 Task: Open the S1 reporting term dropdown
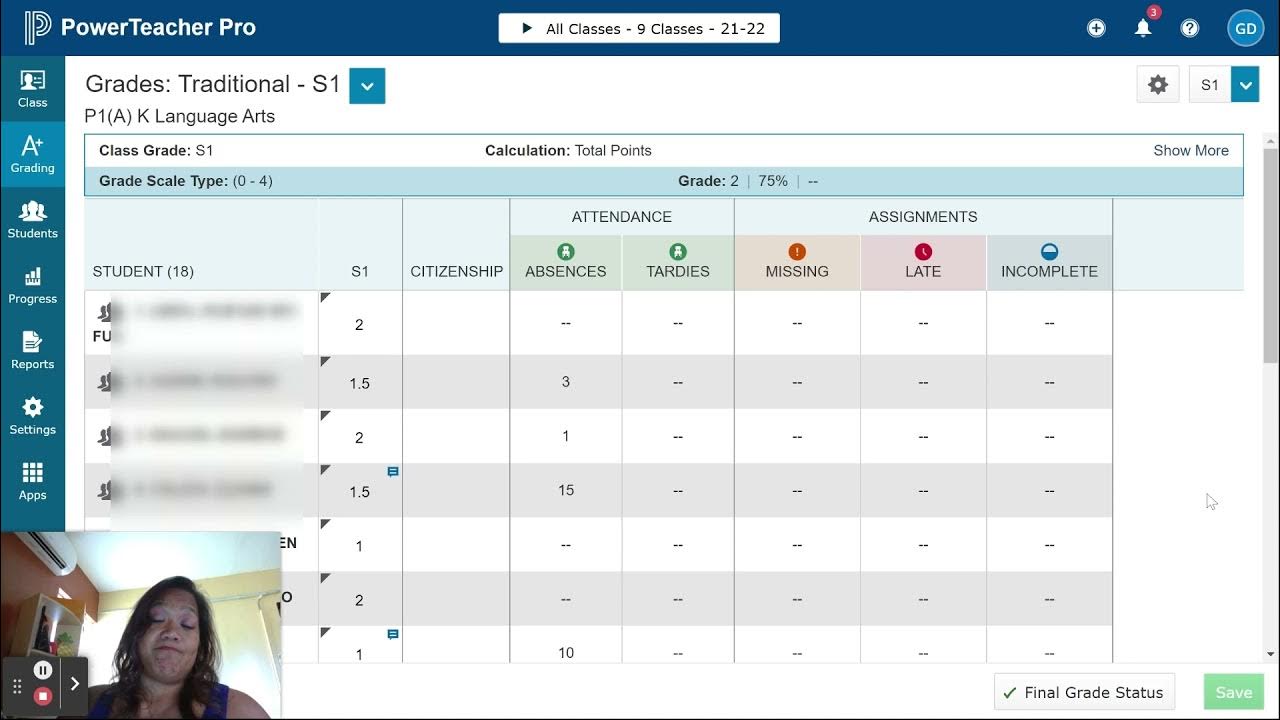1245,85
